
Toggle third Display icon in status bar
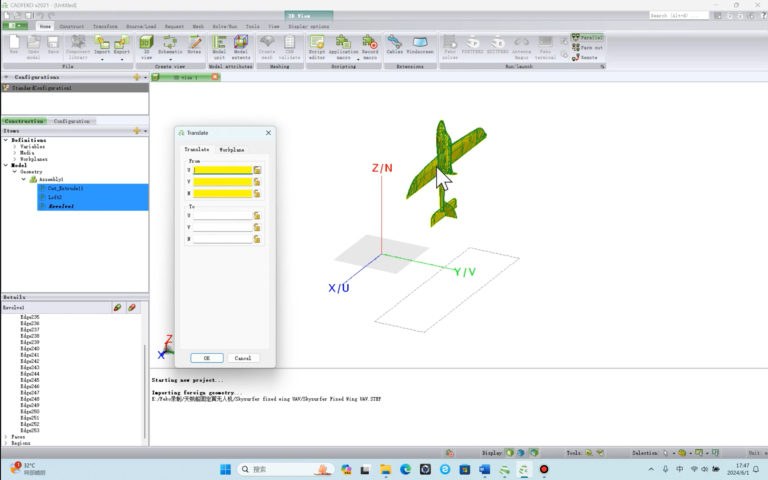point(534,453)
